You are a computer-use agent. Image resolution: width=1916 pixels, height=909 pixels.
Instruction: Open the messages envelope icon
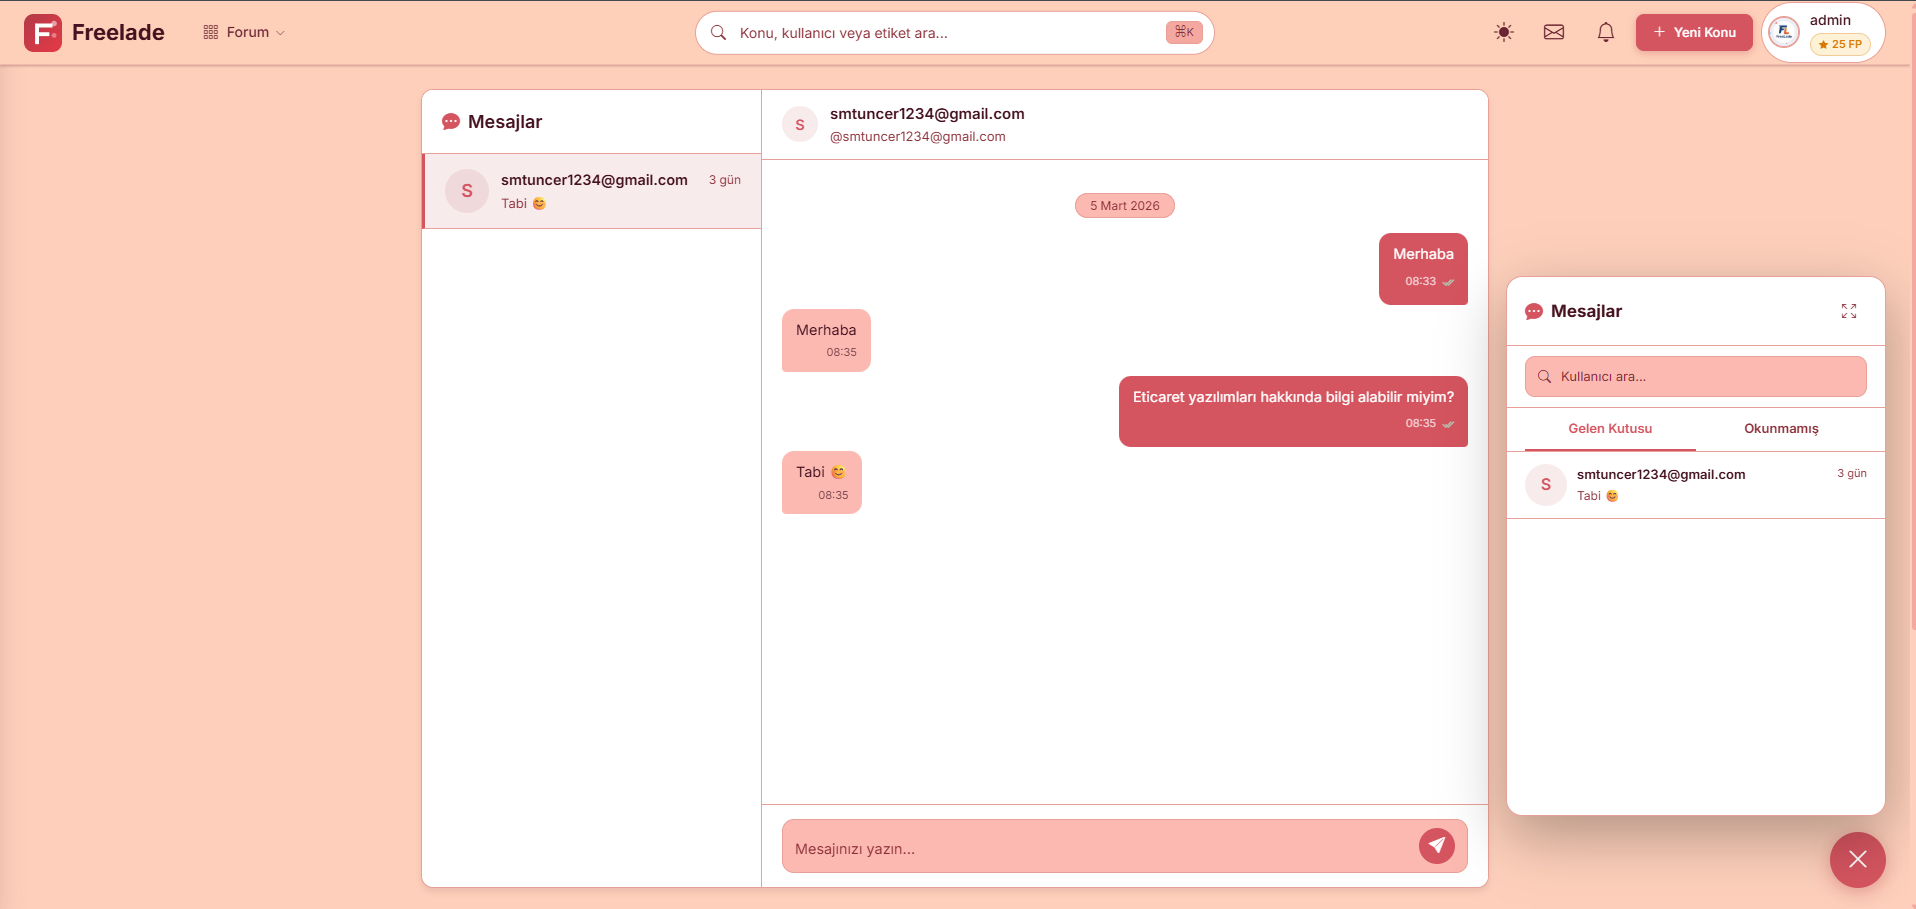coord(1554,33)
